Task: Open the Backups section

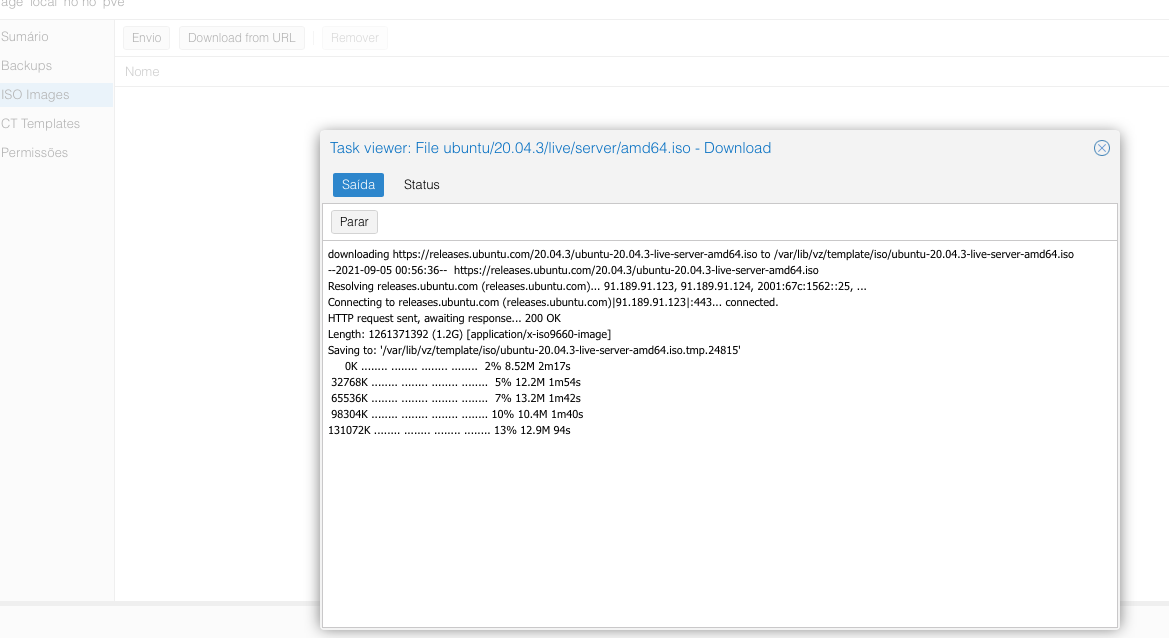Action: (x=27, y=66)
